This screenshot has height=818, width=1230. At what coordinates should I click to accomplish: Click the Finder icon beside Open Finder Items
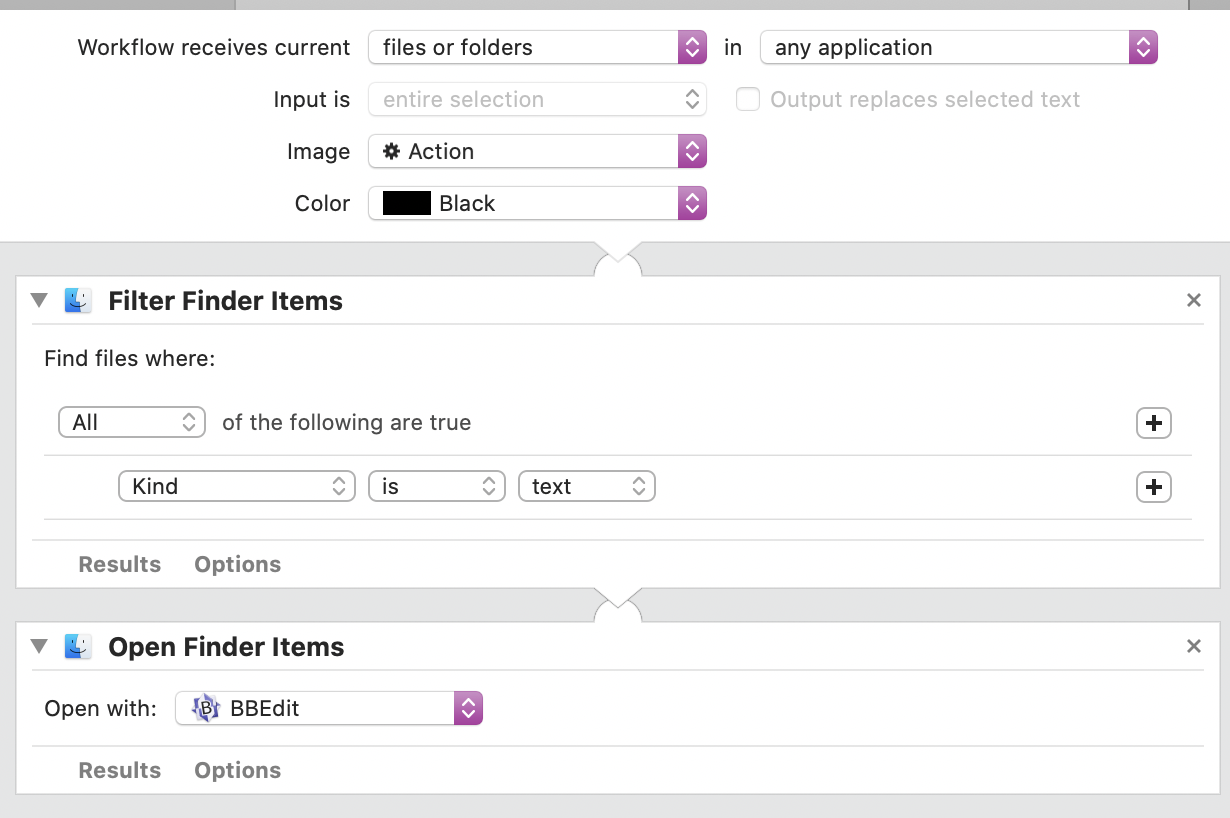pyautogui.click(x=78, y=647)
